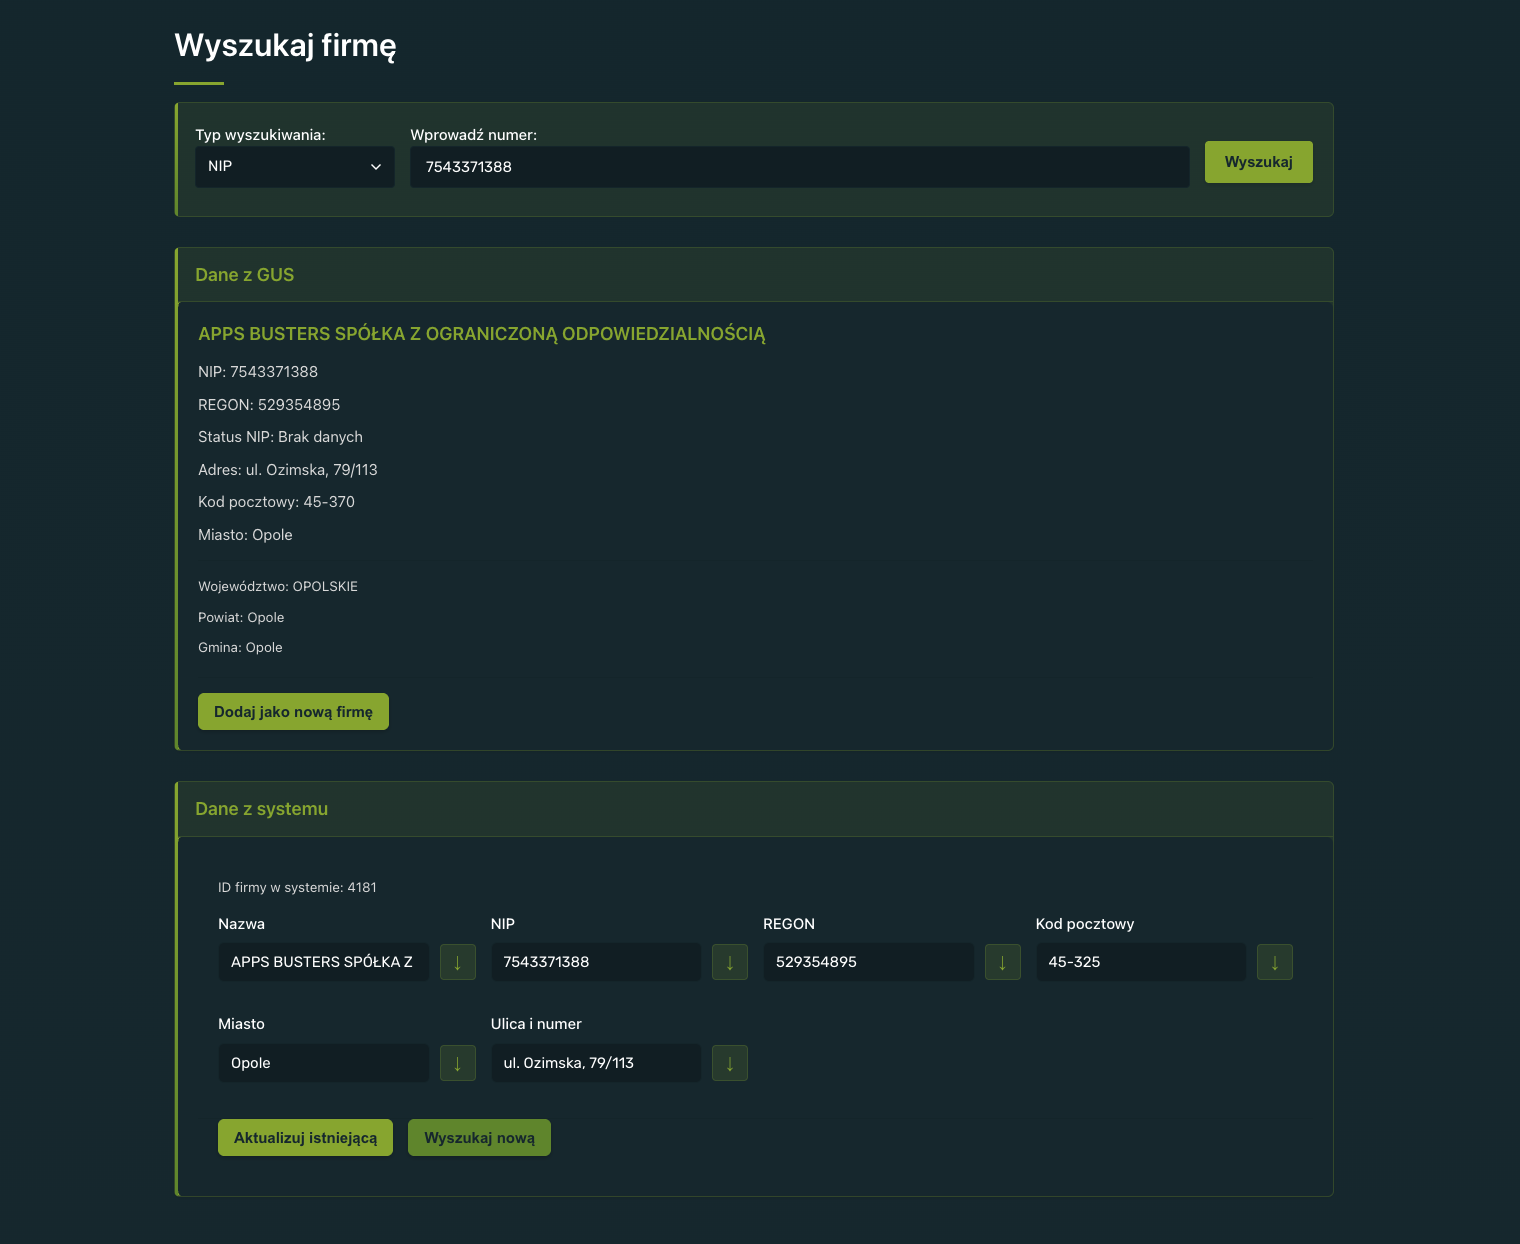The height and width of the screenshot is (1244, 1520).
Task: Edit the Kod pocztowy field 45-325
Action: [1140, 962]
